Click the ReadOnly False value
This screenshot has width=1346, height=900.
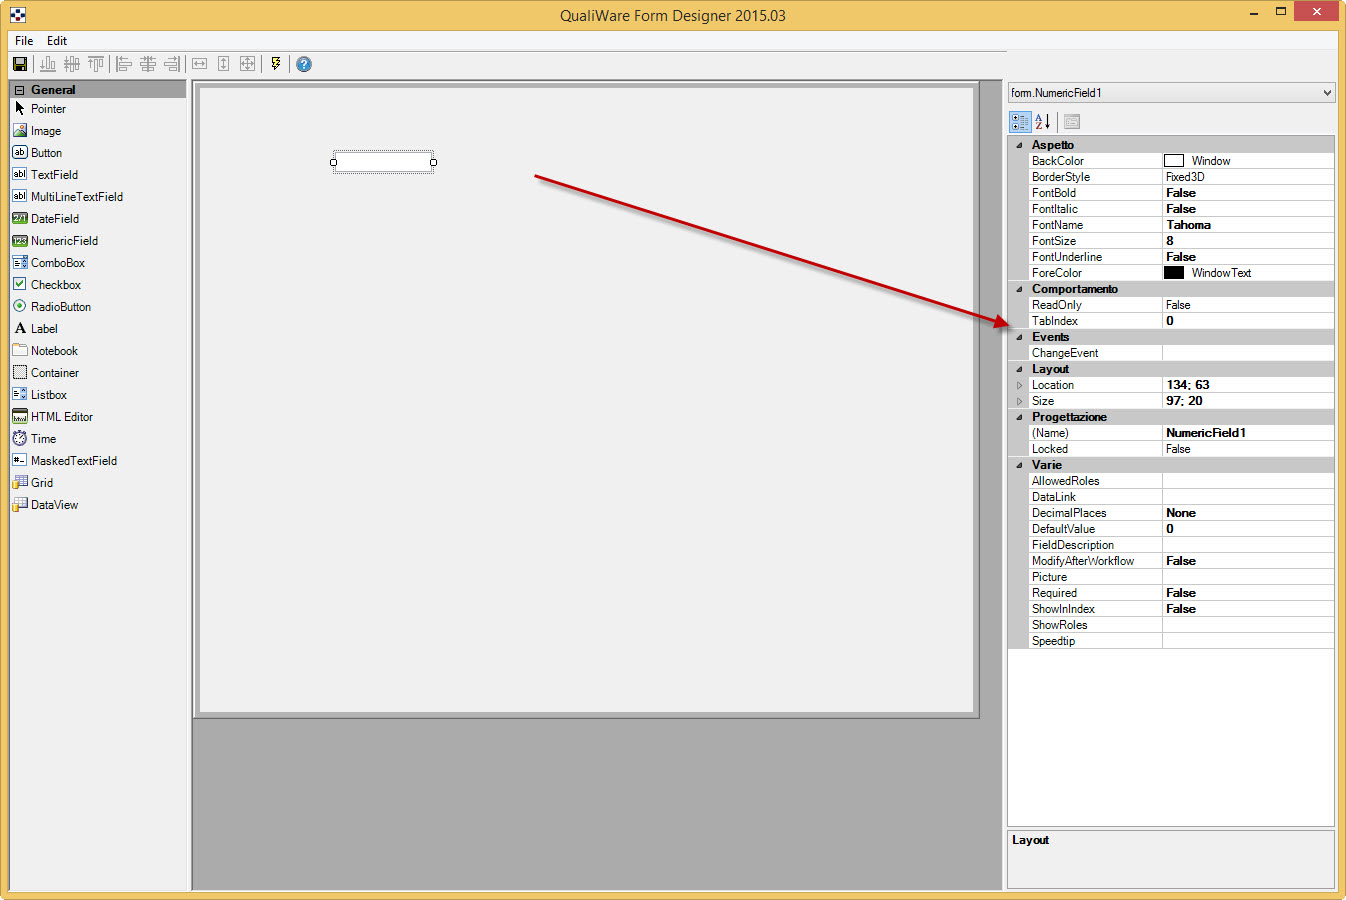point(1248,305)
